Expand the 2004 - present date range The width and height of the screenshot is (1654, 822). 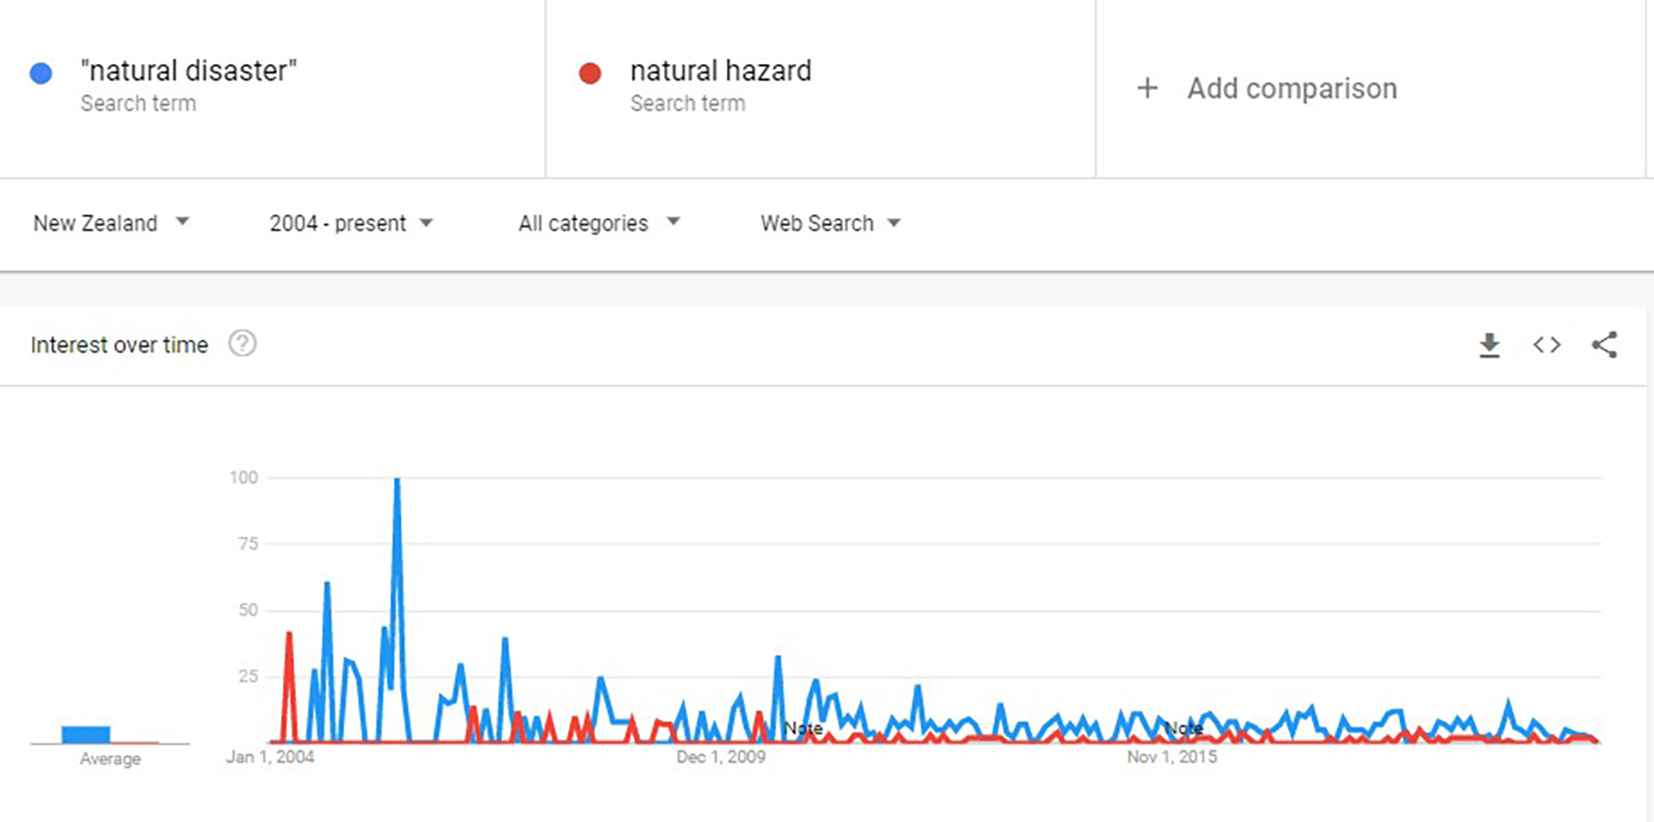pyautogui.click(x=351, y=223)
